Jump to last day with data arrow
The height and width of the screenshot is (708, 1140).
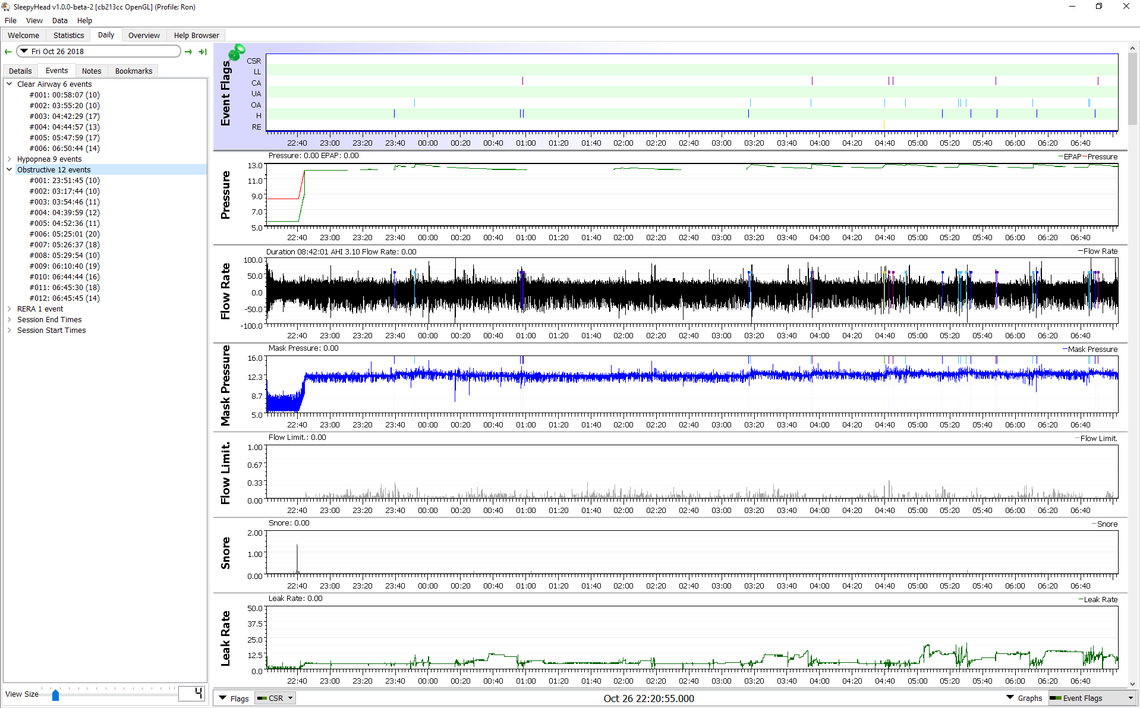coord(203,52)
